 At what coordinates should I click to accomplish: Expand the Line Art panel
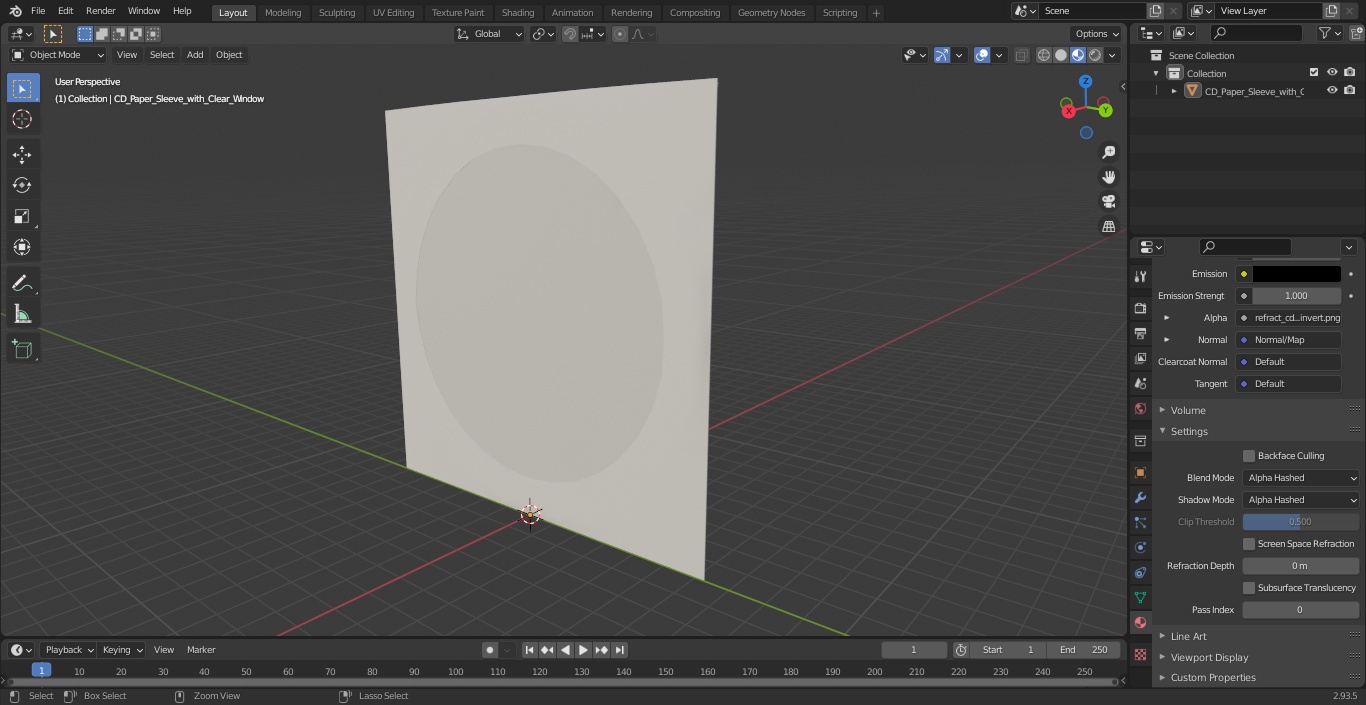pos(1189,636)
